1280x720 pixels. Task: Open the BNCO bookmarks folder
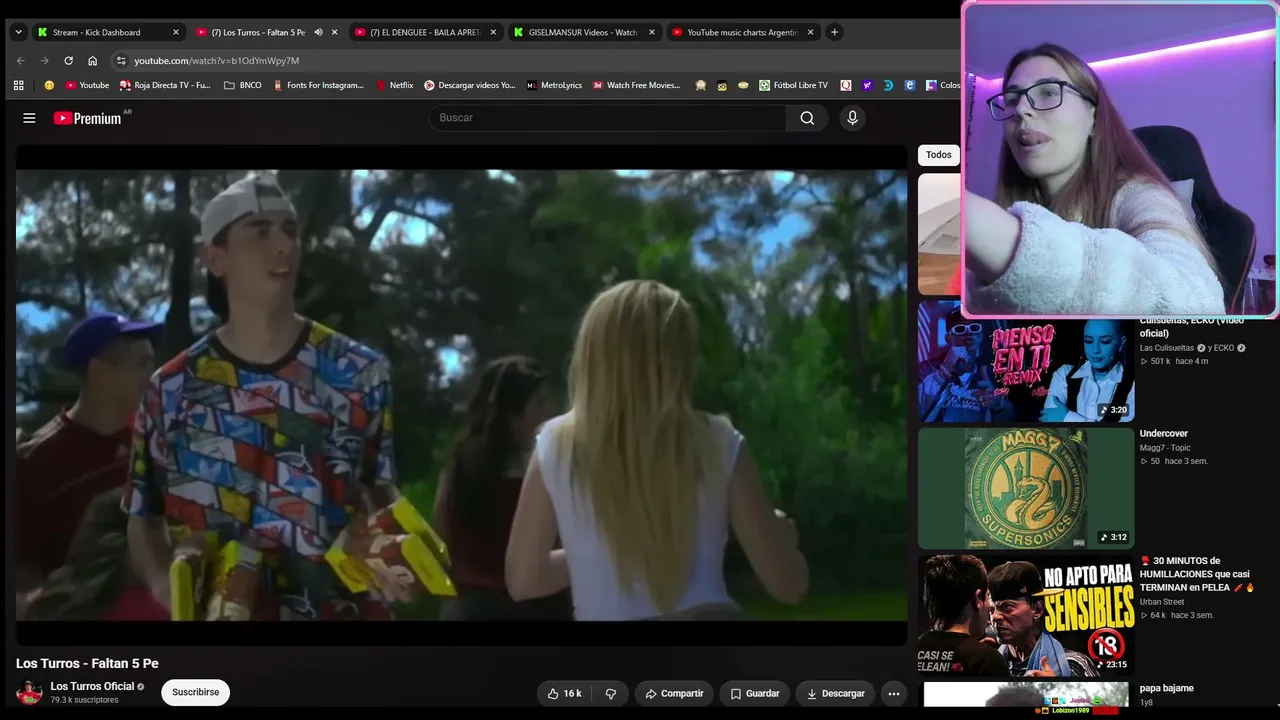tap(243, 85)
